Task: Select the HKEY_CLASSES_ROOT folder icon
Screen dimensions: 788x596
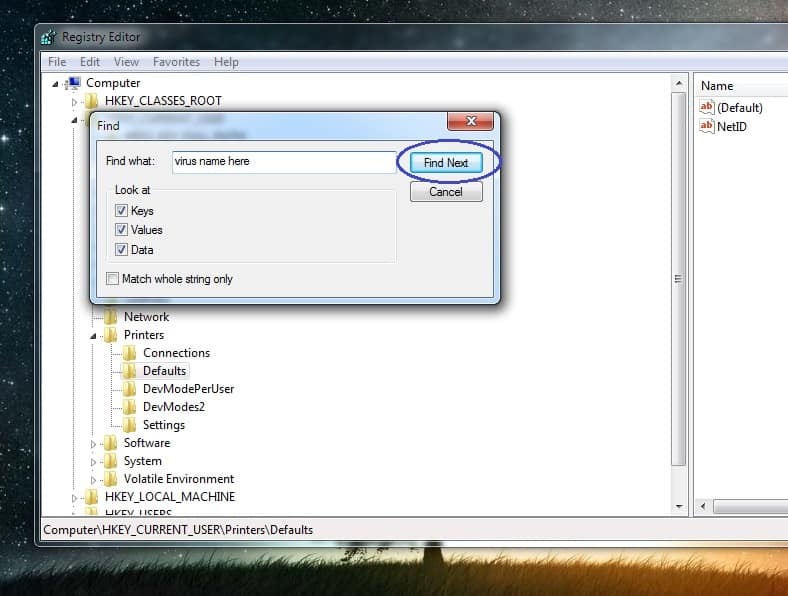Action: [91, 101]
